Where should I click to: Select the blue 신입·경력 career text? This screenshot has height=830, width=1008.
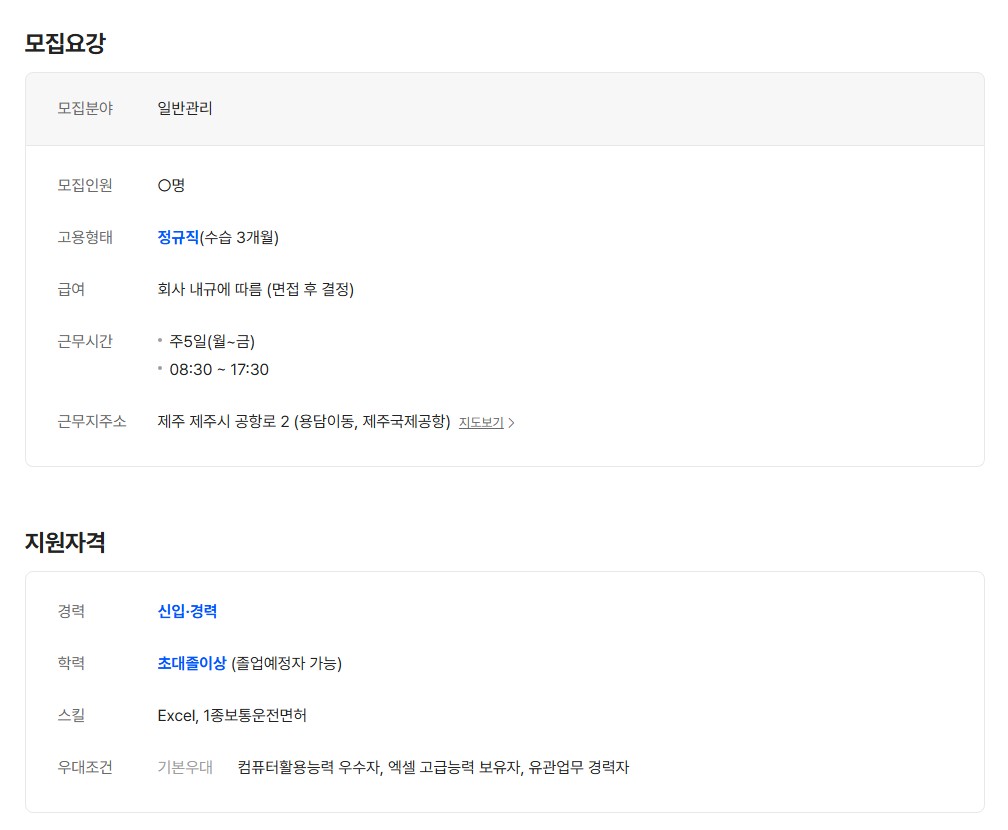click(187, 611)
